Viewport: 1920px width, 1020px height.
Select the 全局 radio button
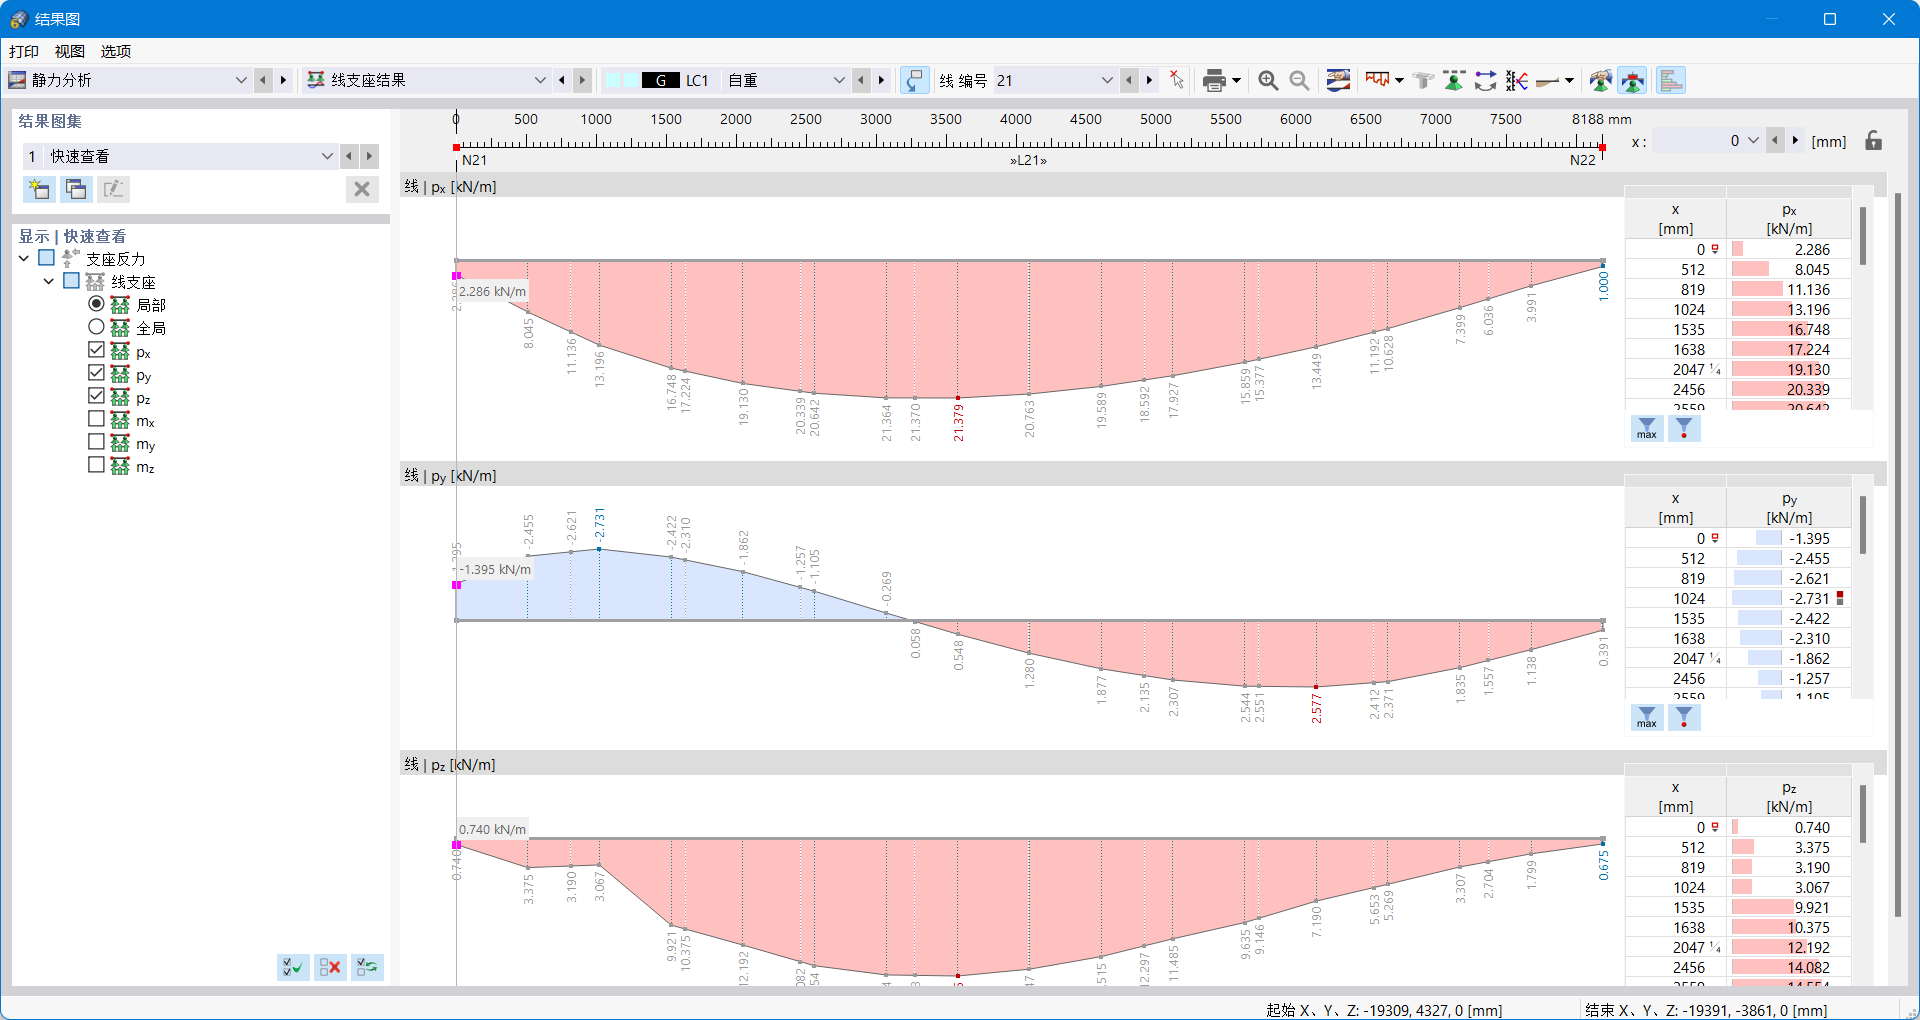point(96,327)
